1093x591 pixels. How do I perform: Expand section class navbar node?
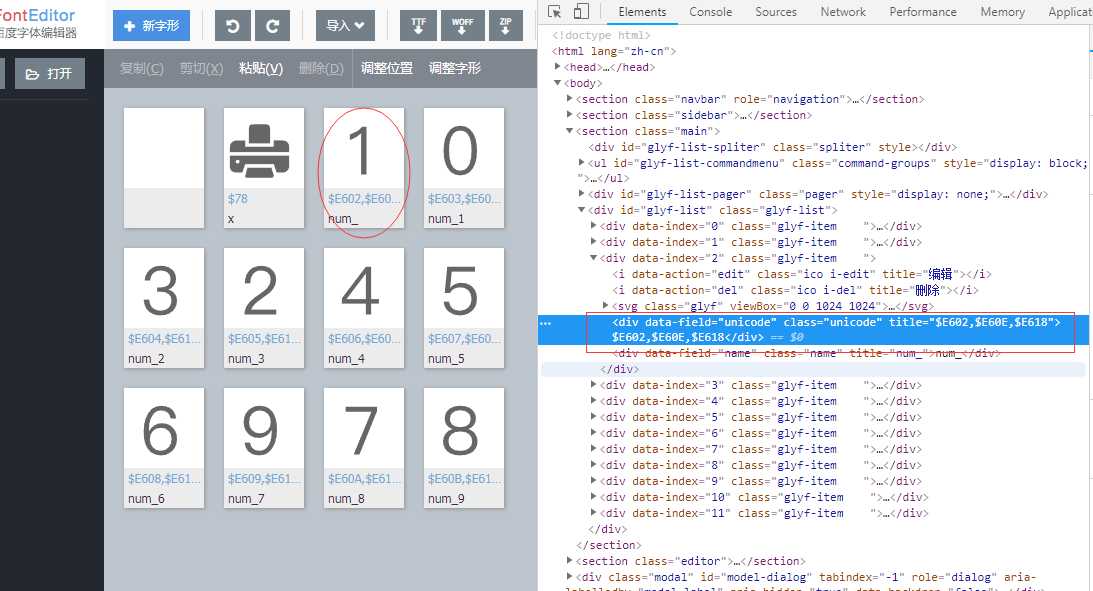[570, 99]
